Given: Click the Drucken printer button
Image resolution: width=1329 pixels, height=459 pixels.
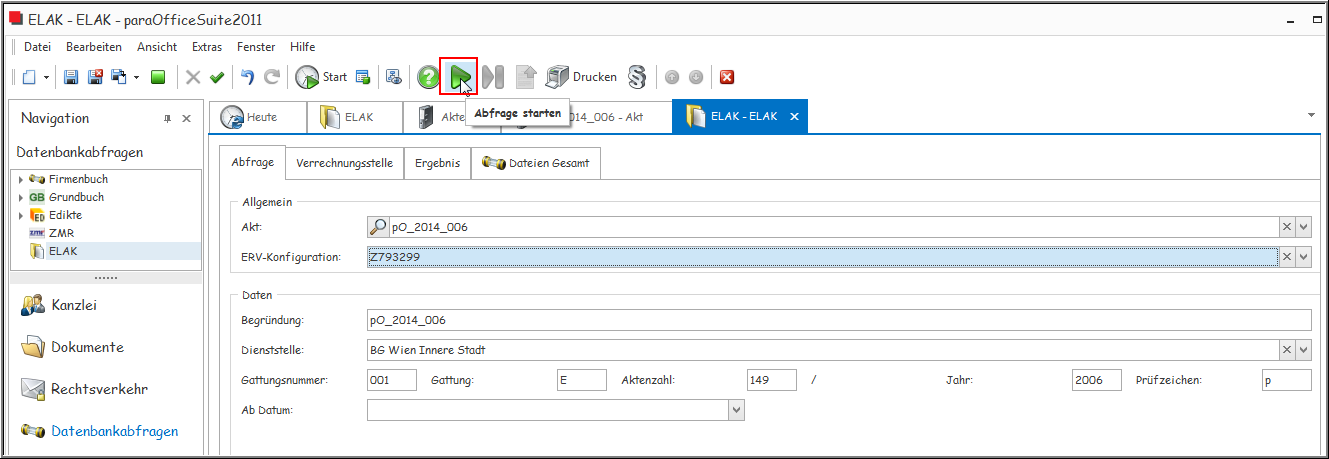Looking at the screenshot, I should 581,77.
